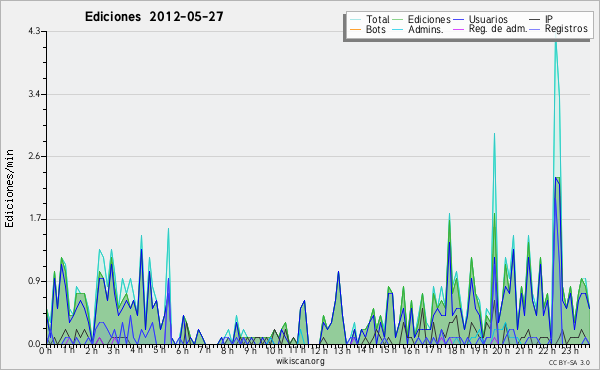Viewport: 600px width, 370px height.
Task: Click the Total peak near 18 h
Action: click(449, 214)
